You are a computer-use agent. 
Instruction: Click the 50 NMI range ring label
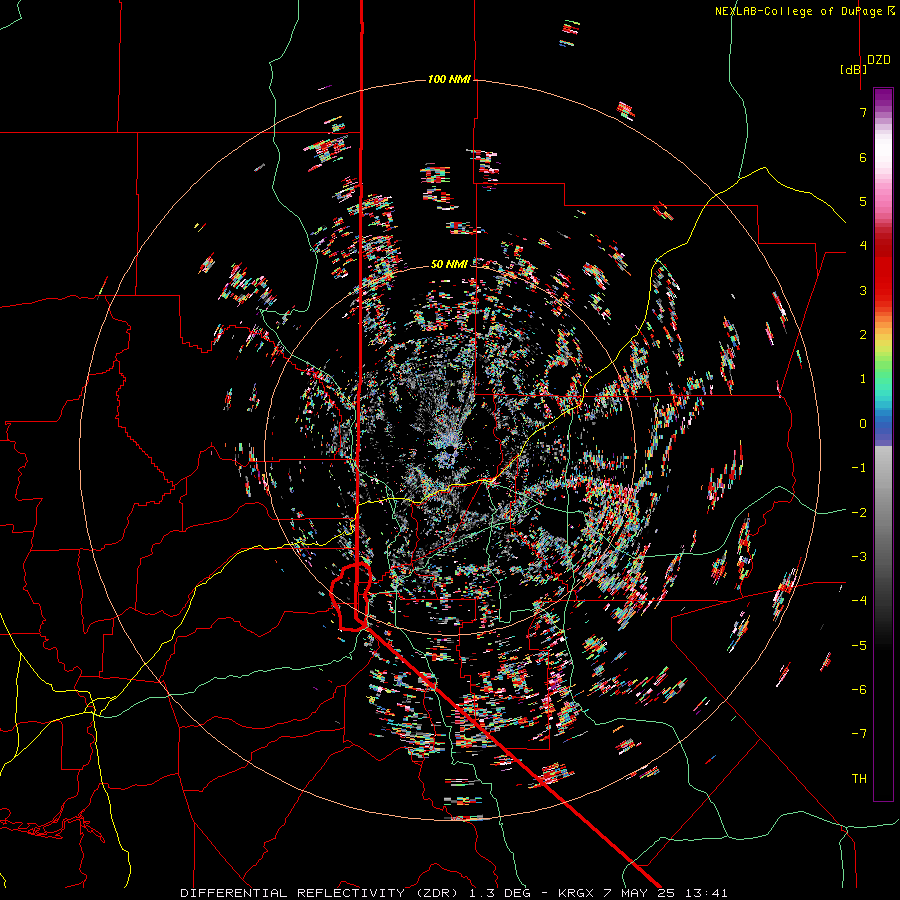(x=449, y=264)
